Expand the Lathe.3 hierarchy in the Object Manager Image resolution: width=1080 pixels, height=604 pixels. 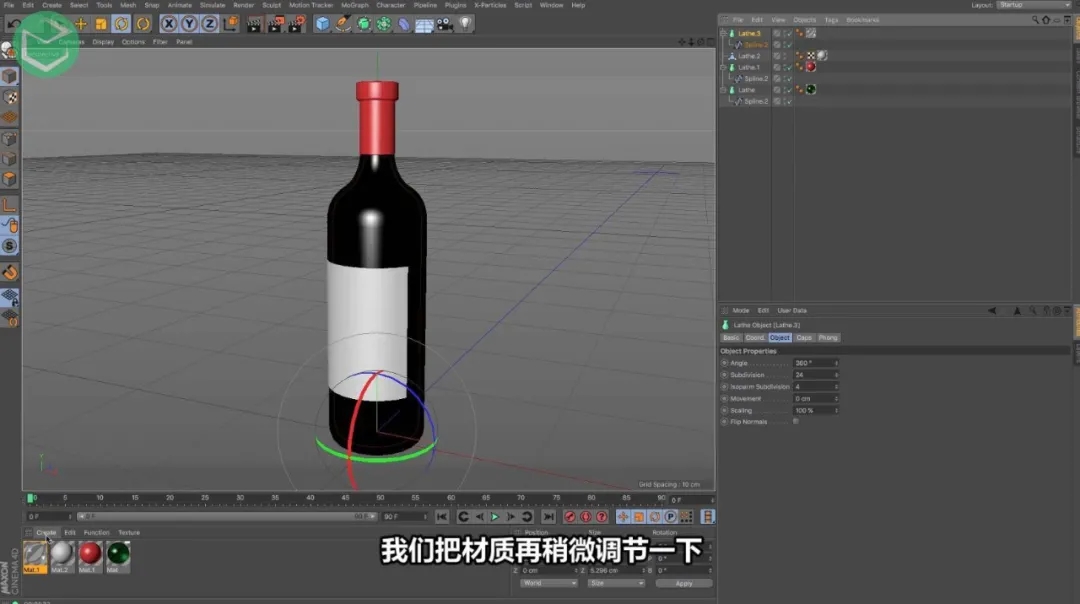(x=722, y=32)
